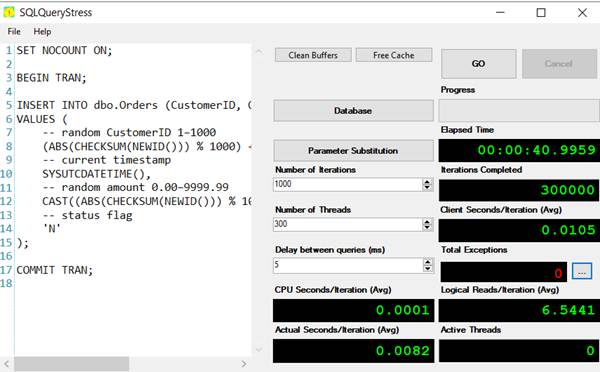
Task: Click the INSERT INTO dbo.Orders line
Action: (134, 105)
